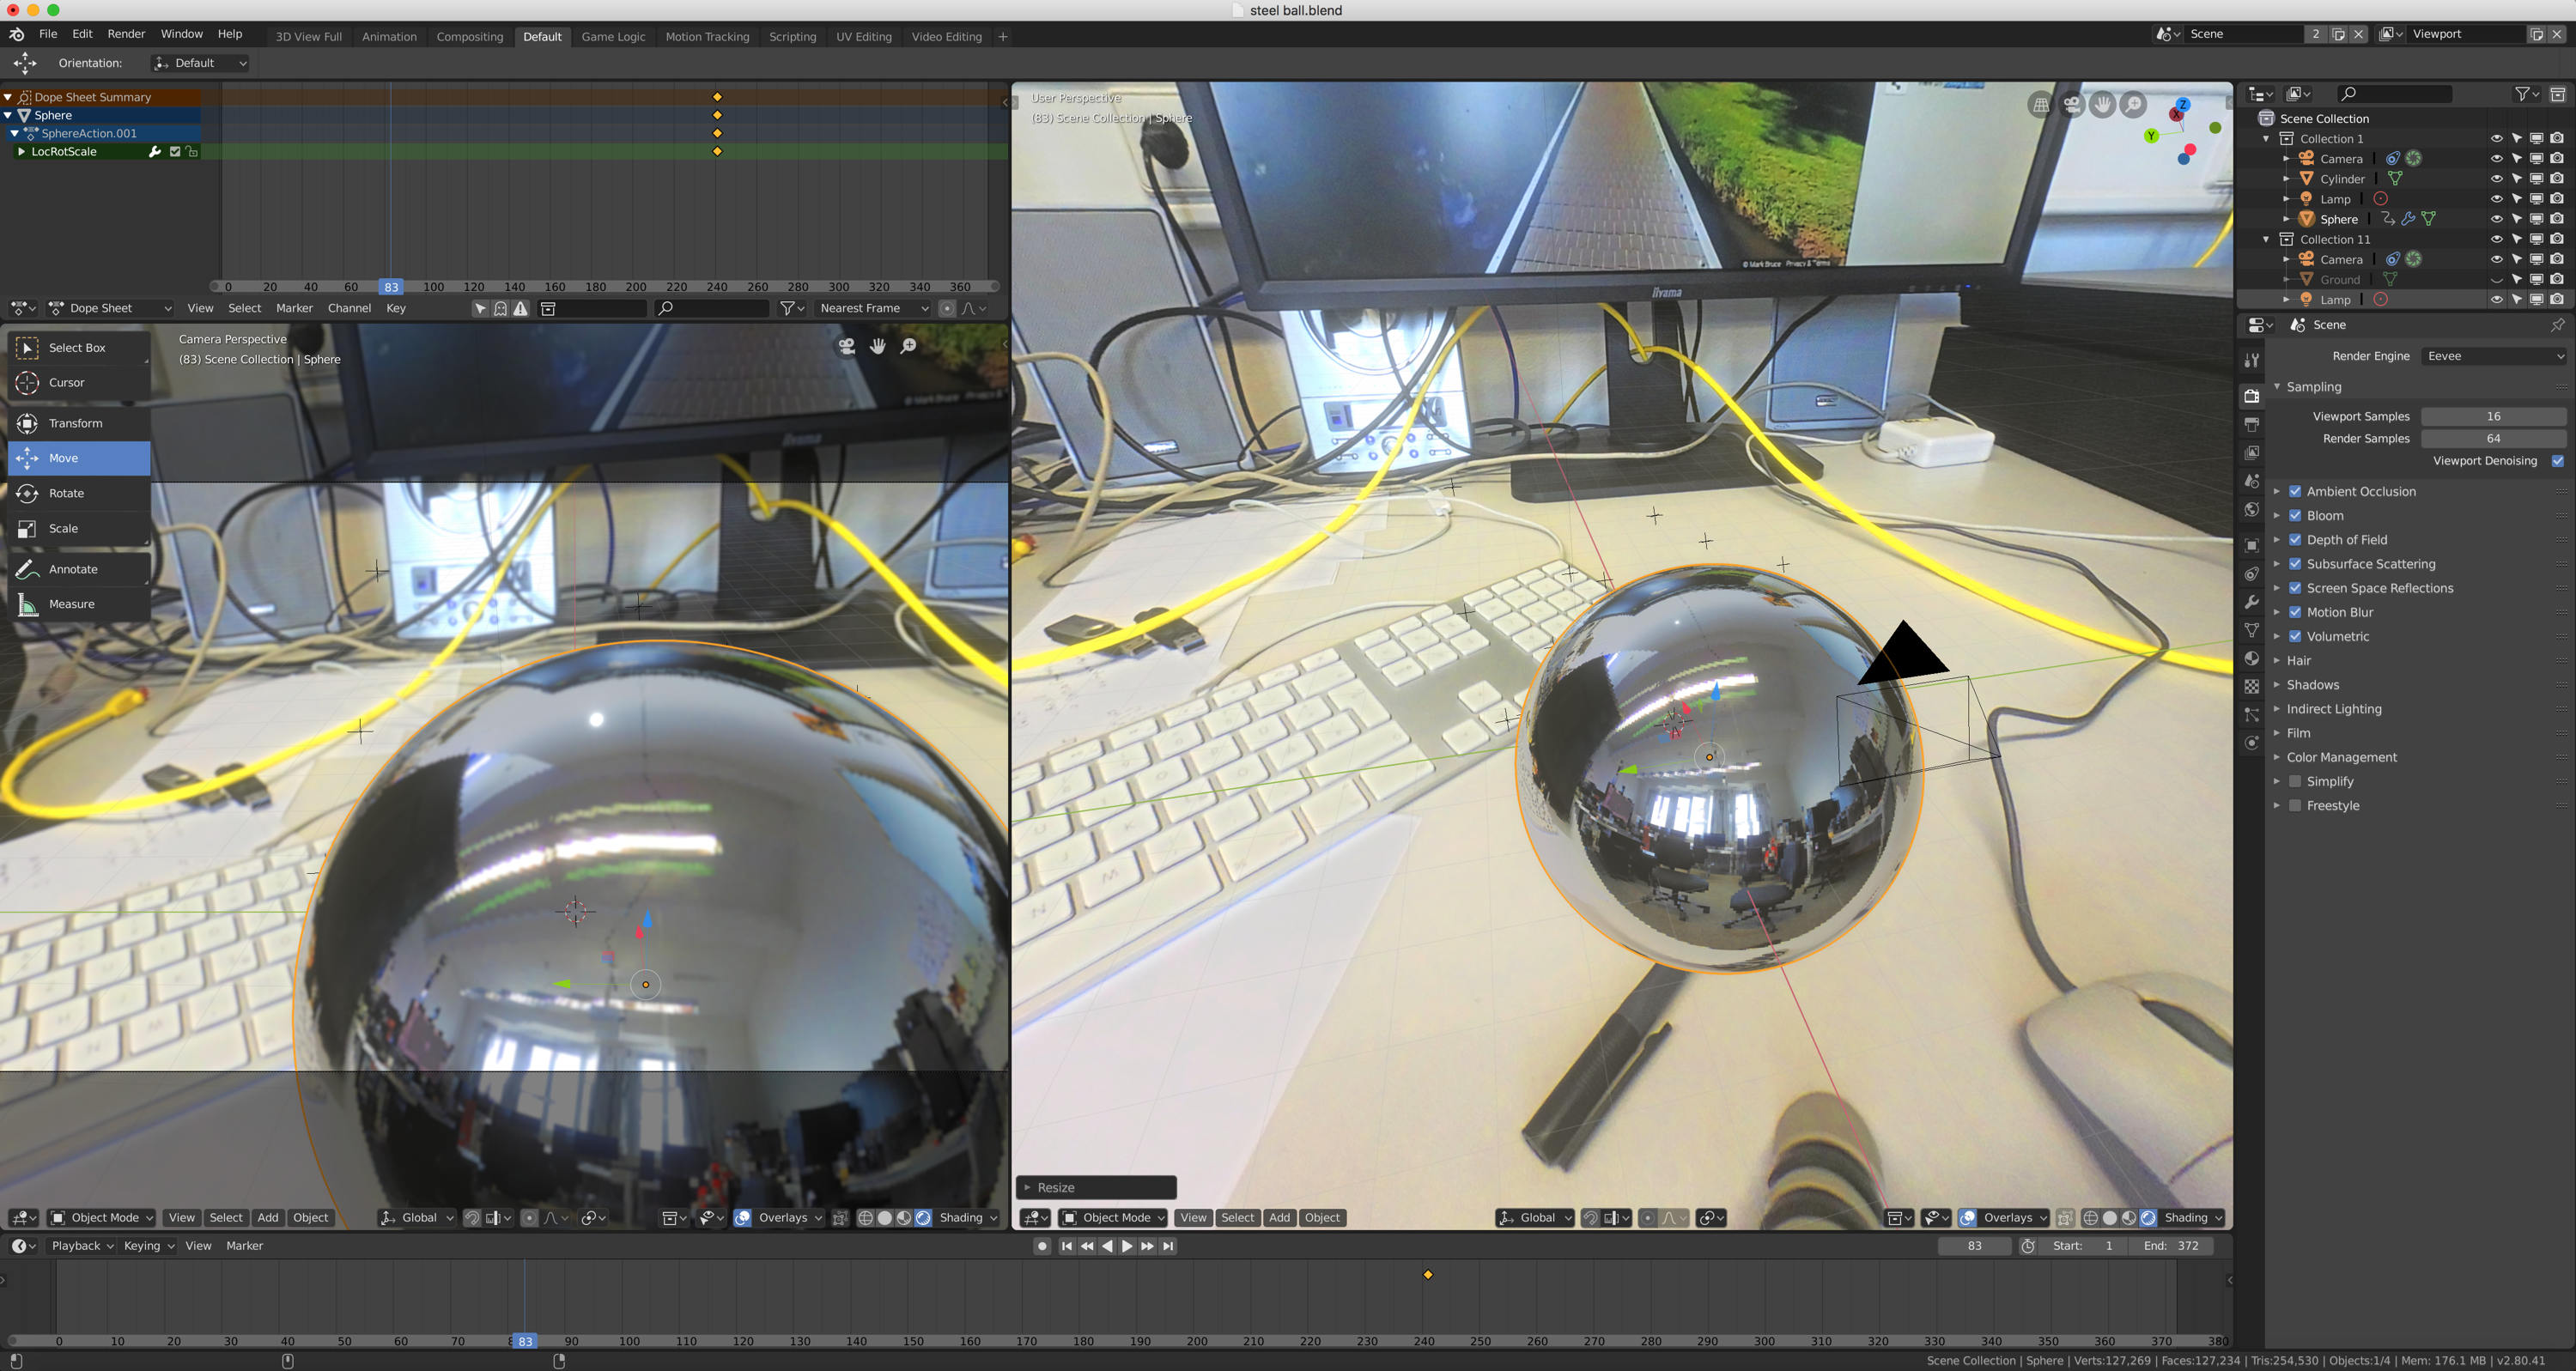Open the Orientation Default dropdown

[200, 63]
